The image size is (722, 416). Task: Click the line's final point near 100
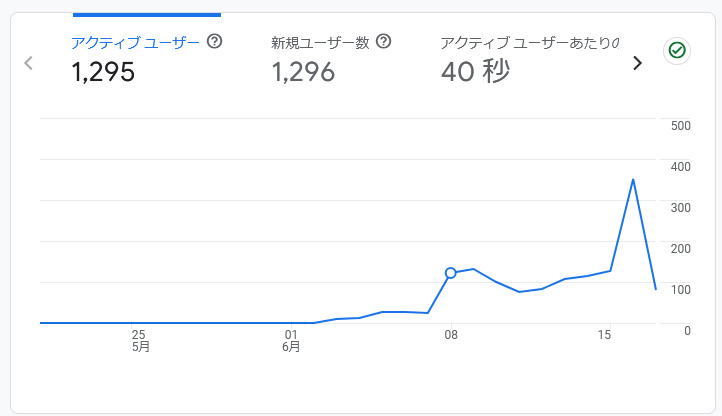coord(656,289)
